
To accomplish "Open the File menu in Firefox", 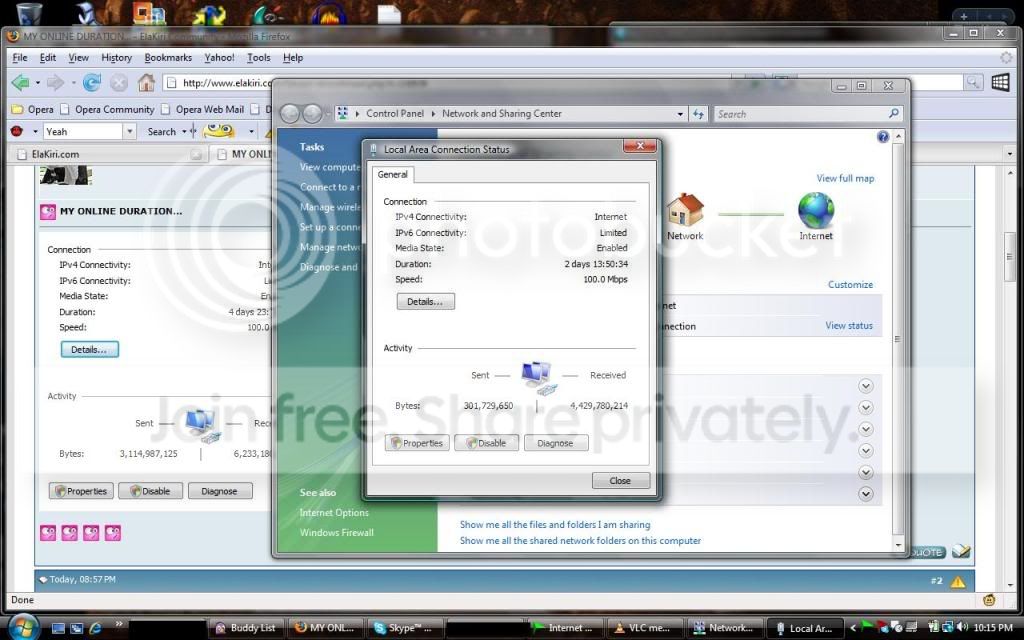I will coord(20,57).
